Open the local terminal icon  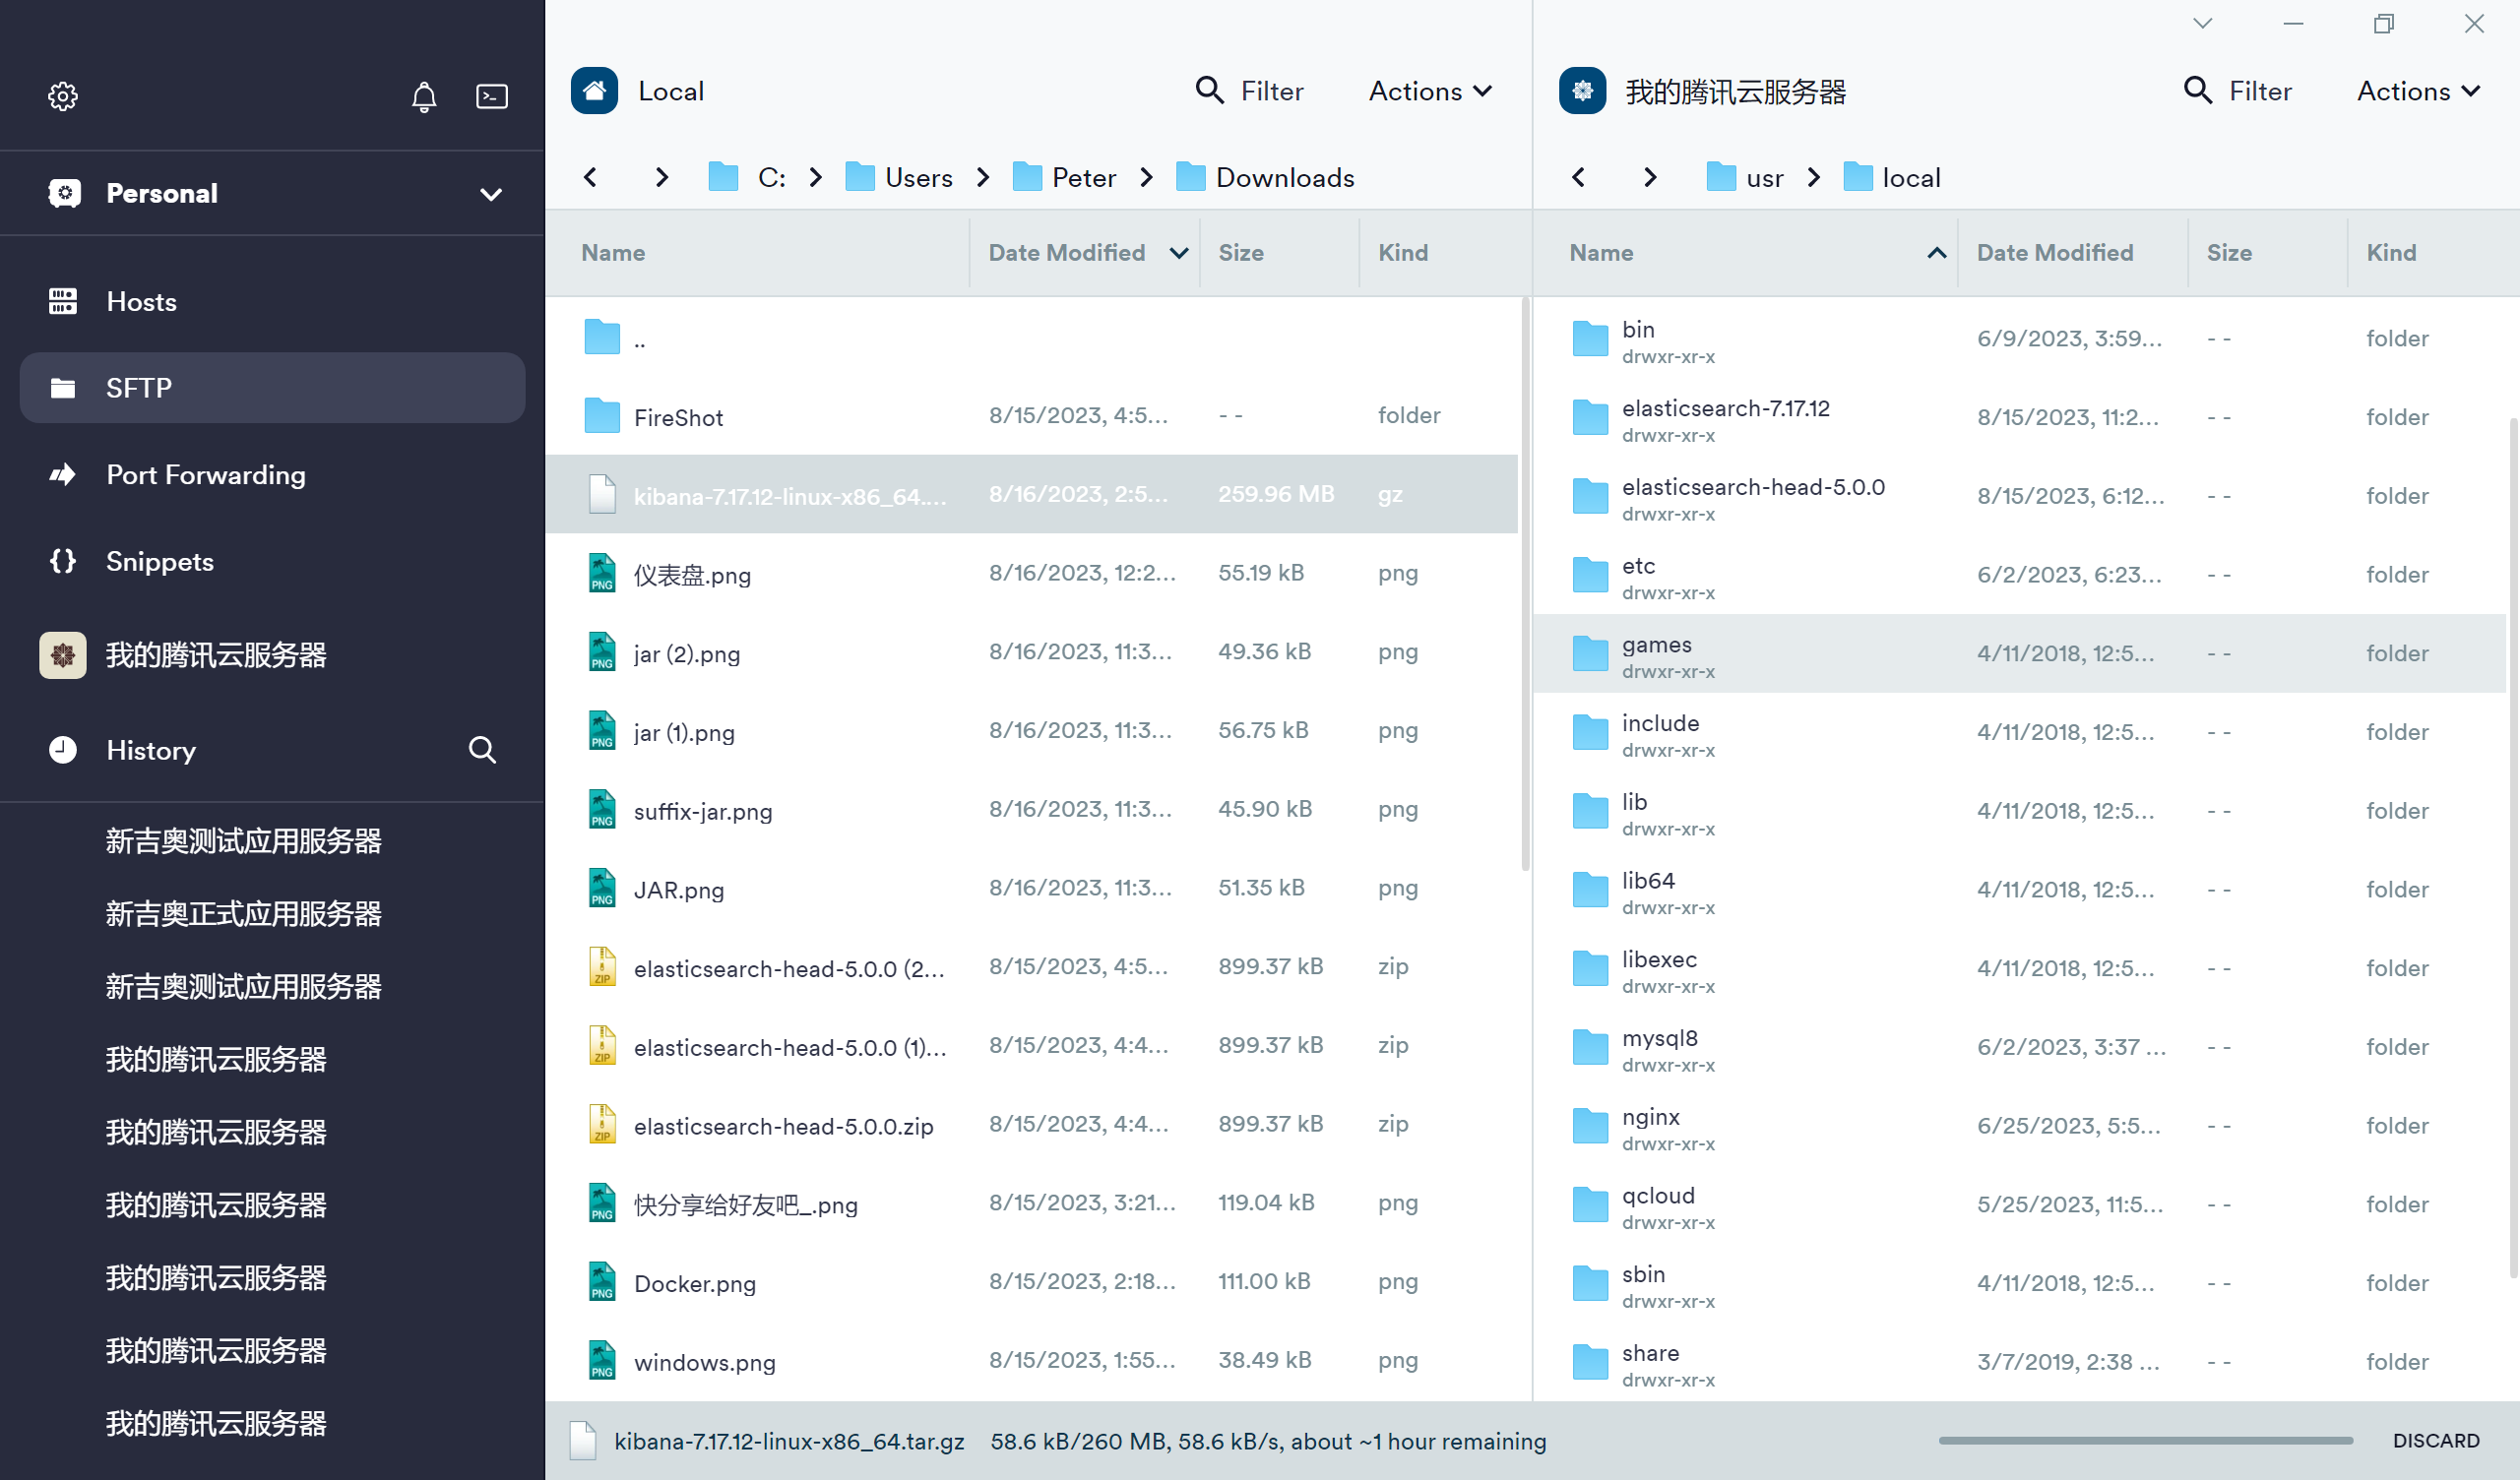pos(492,96)
